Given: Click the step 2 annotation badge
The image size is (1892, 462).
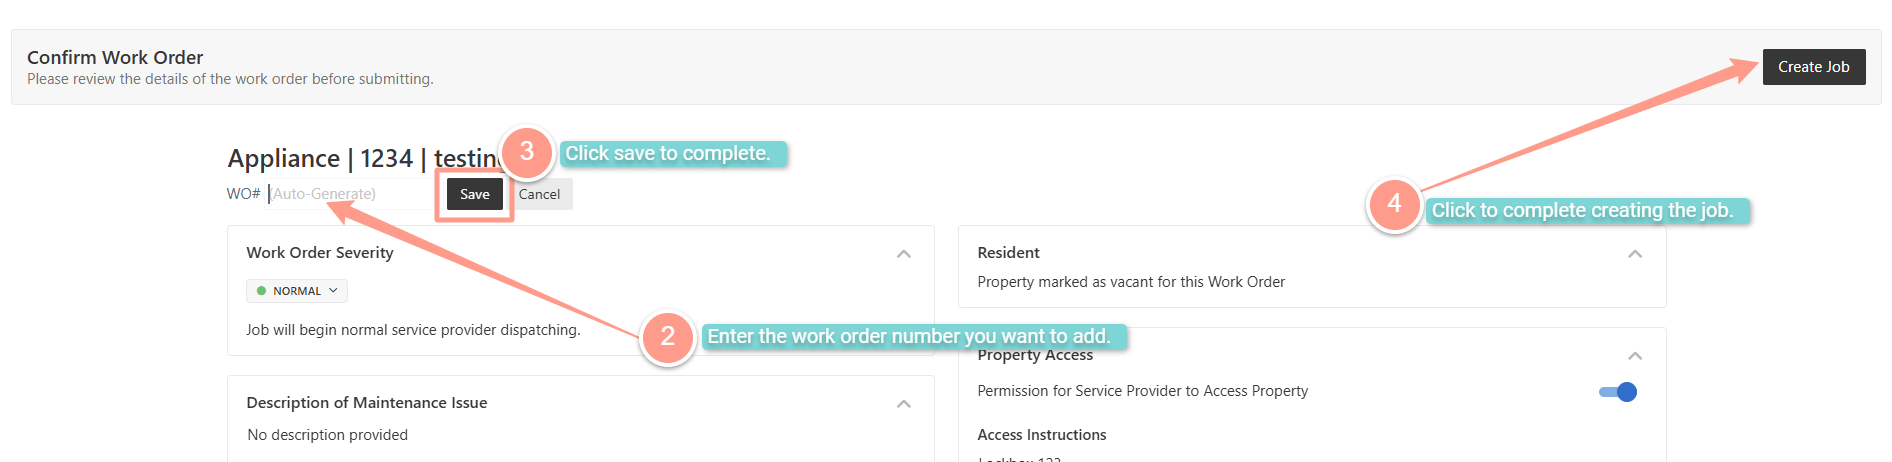Looking at the screenshot, I should point(668,338).
